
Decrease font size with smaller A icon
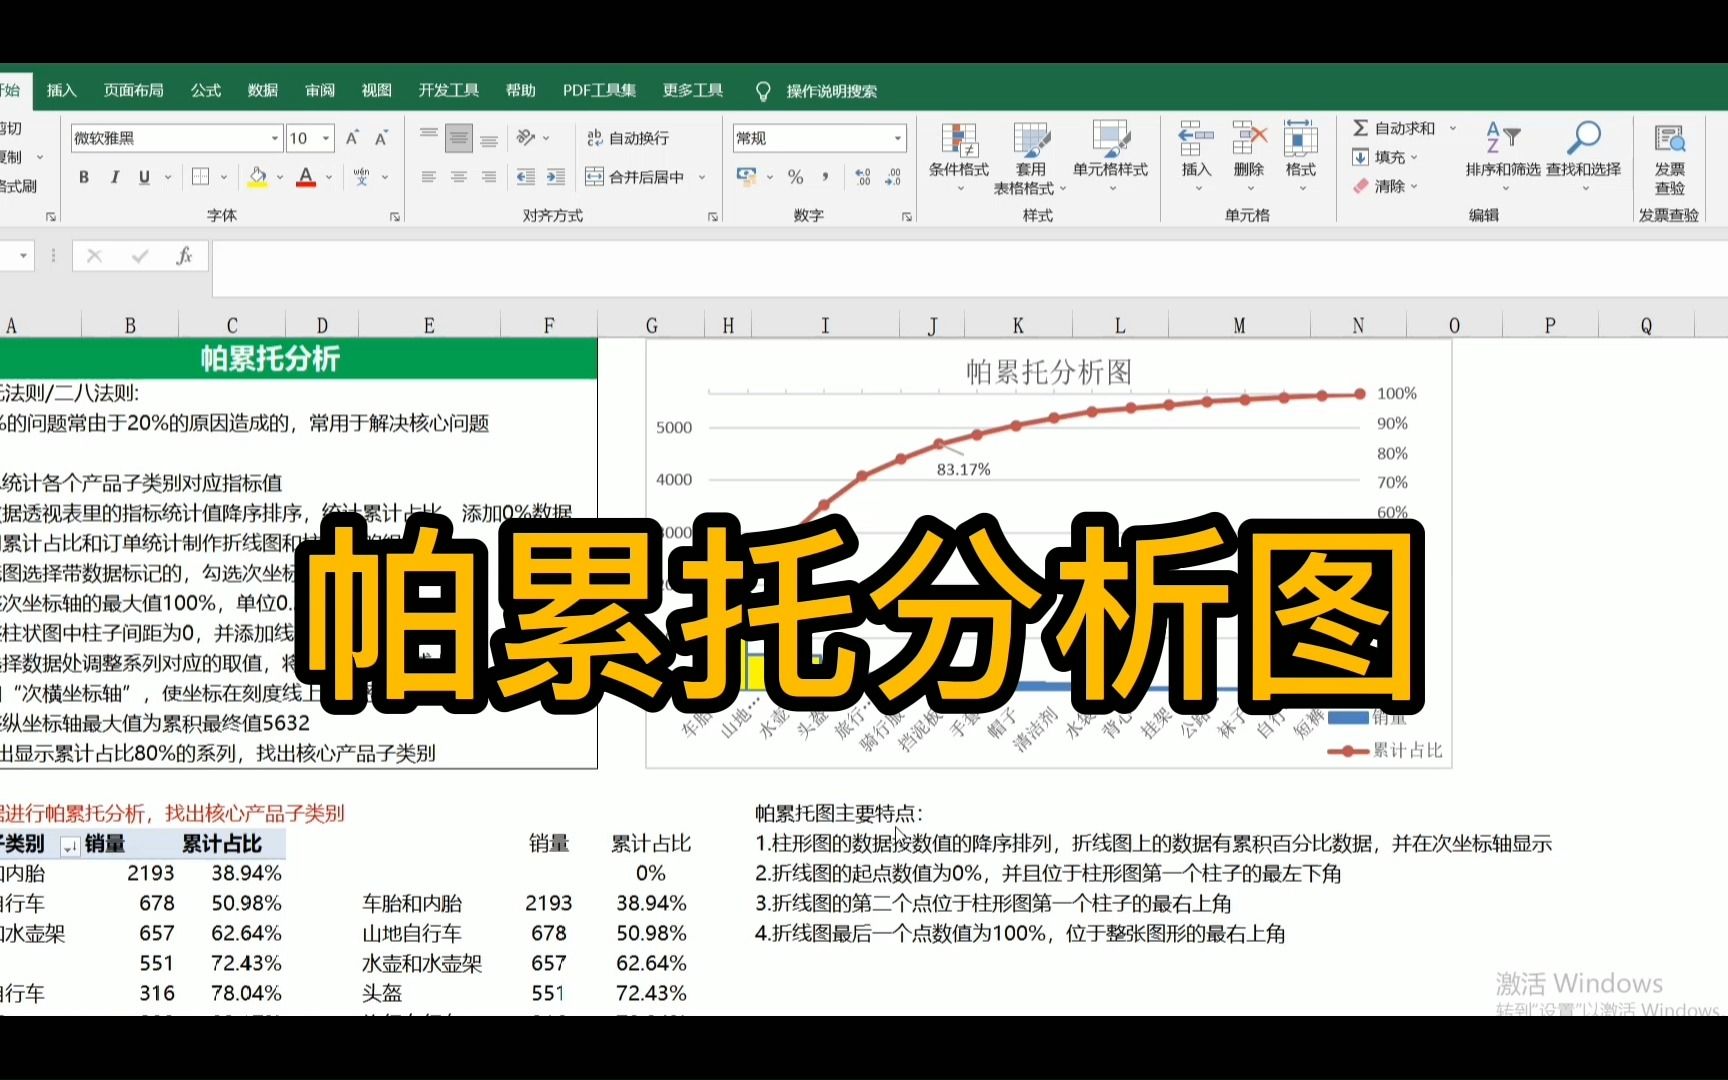[381, 138]
